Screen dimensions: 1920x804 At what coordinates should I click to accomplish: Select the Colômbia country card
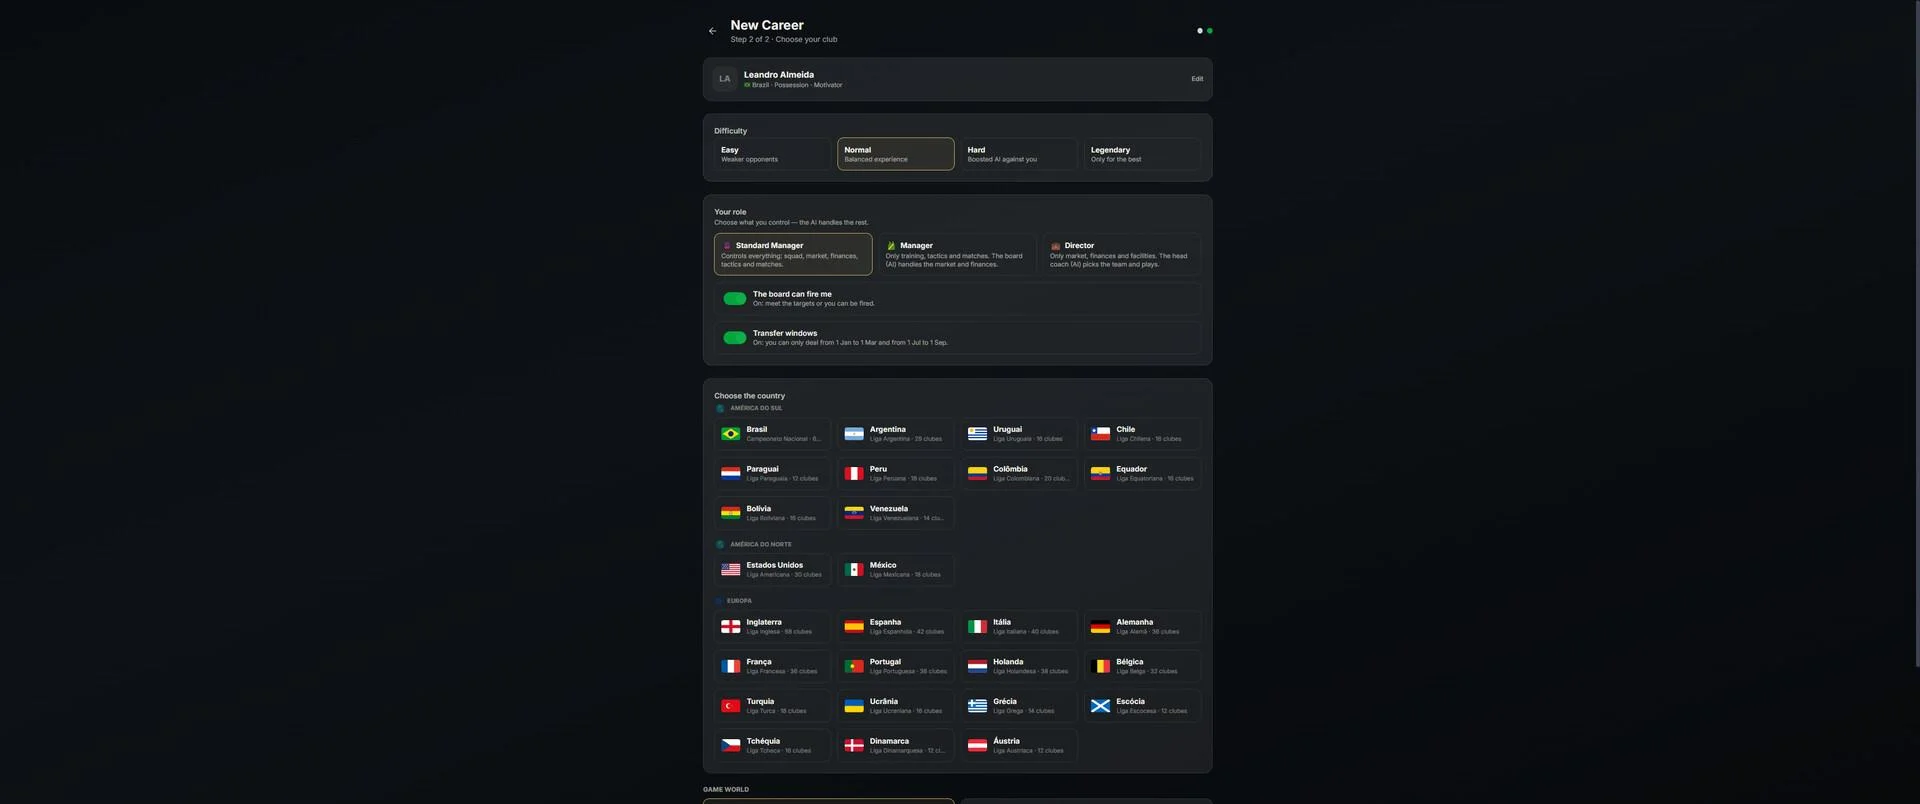click(x=1019, y=474)
